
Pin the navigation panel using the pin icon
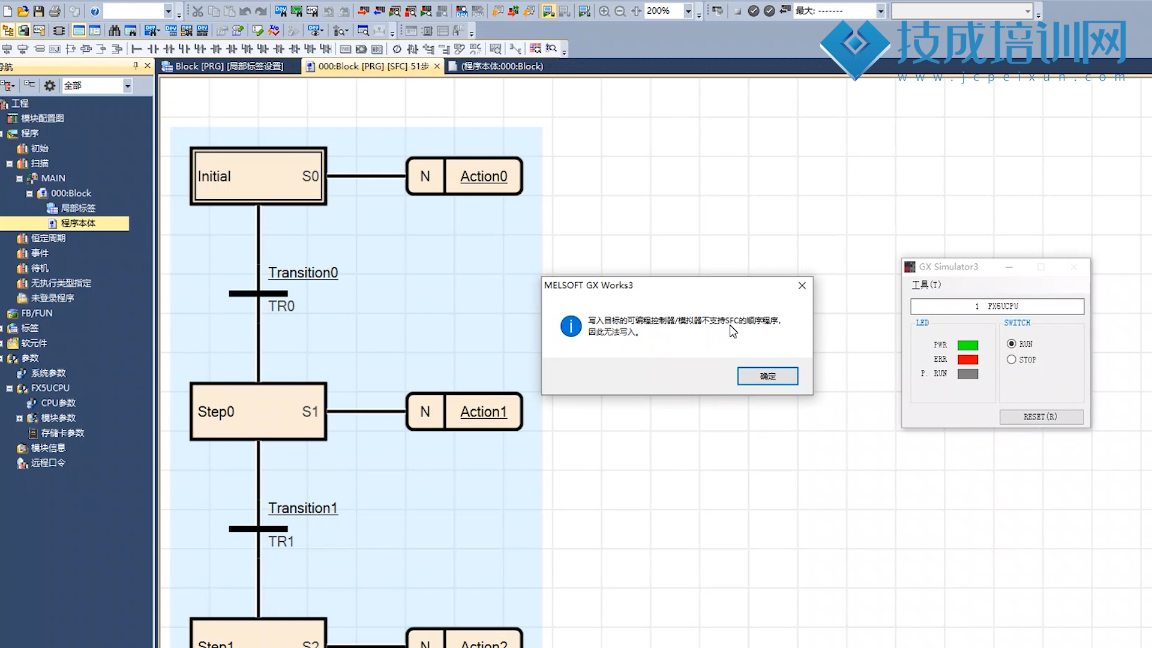pos(136,65)
